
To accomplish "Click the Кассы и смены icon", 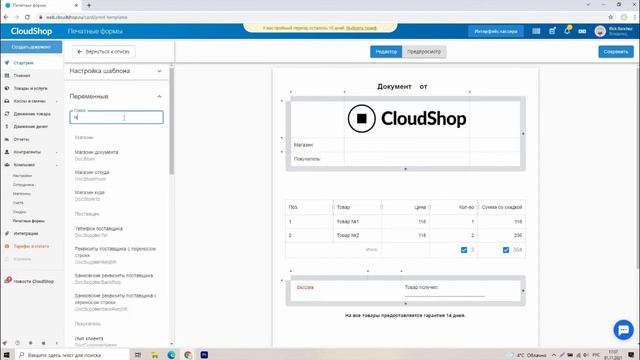I will tap(7, 101).
